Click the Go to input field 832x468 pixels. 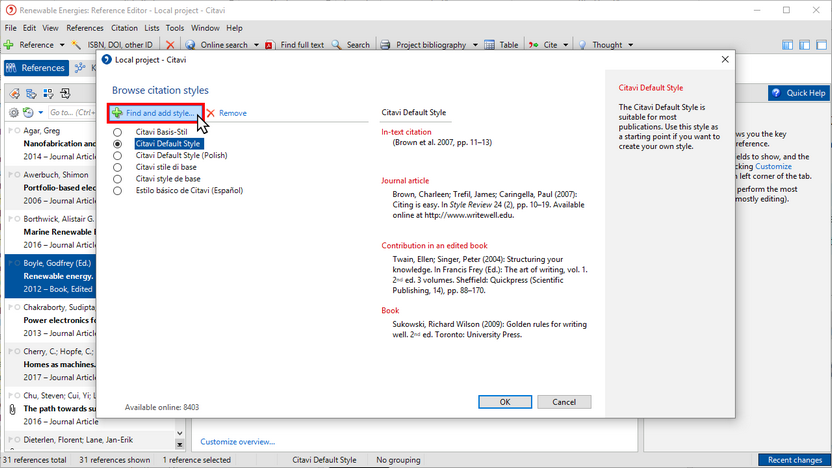tap(72, 112)
